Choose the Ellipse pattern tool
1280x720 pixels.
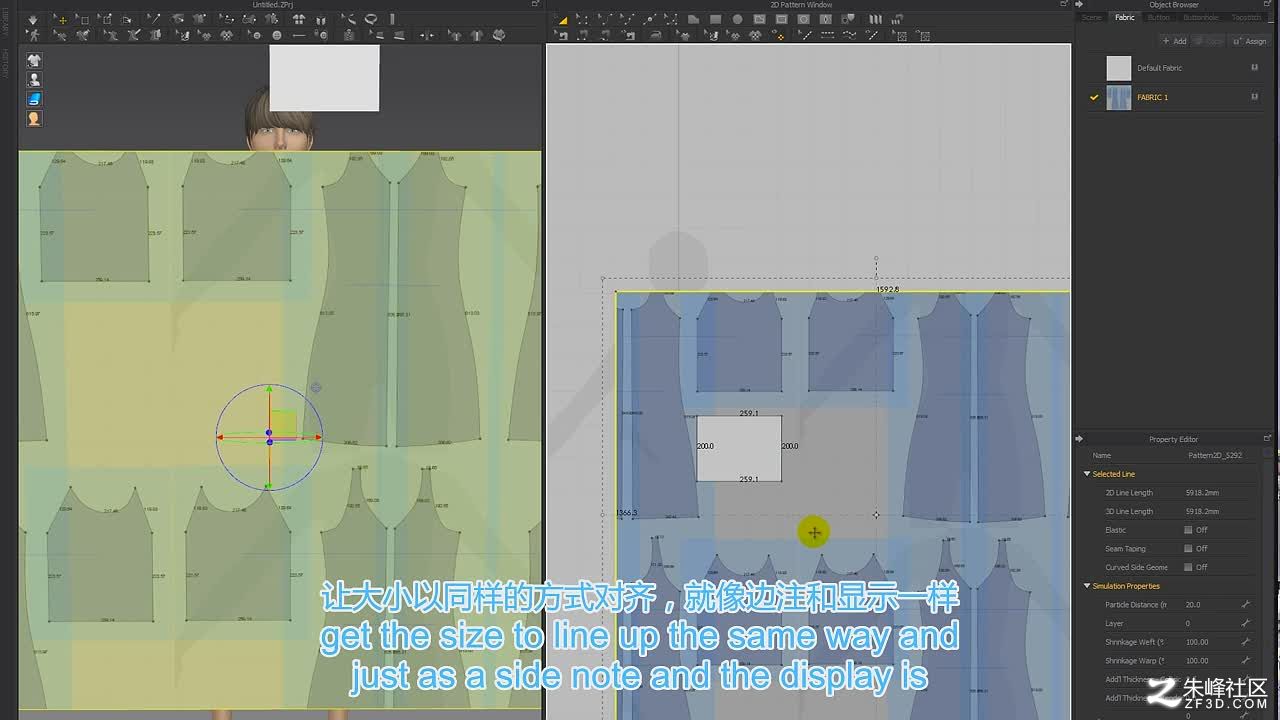[x=738, y=19]
